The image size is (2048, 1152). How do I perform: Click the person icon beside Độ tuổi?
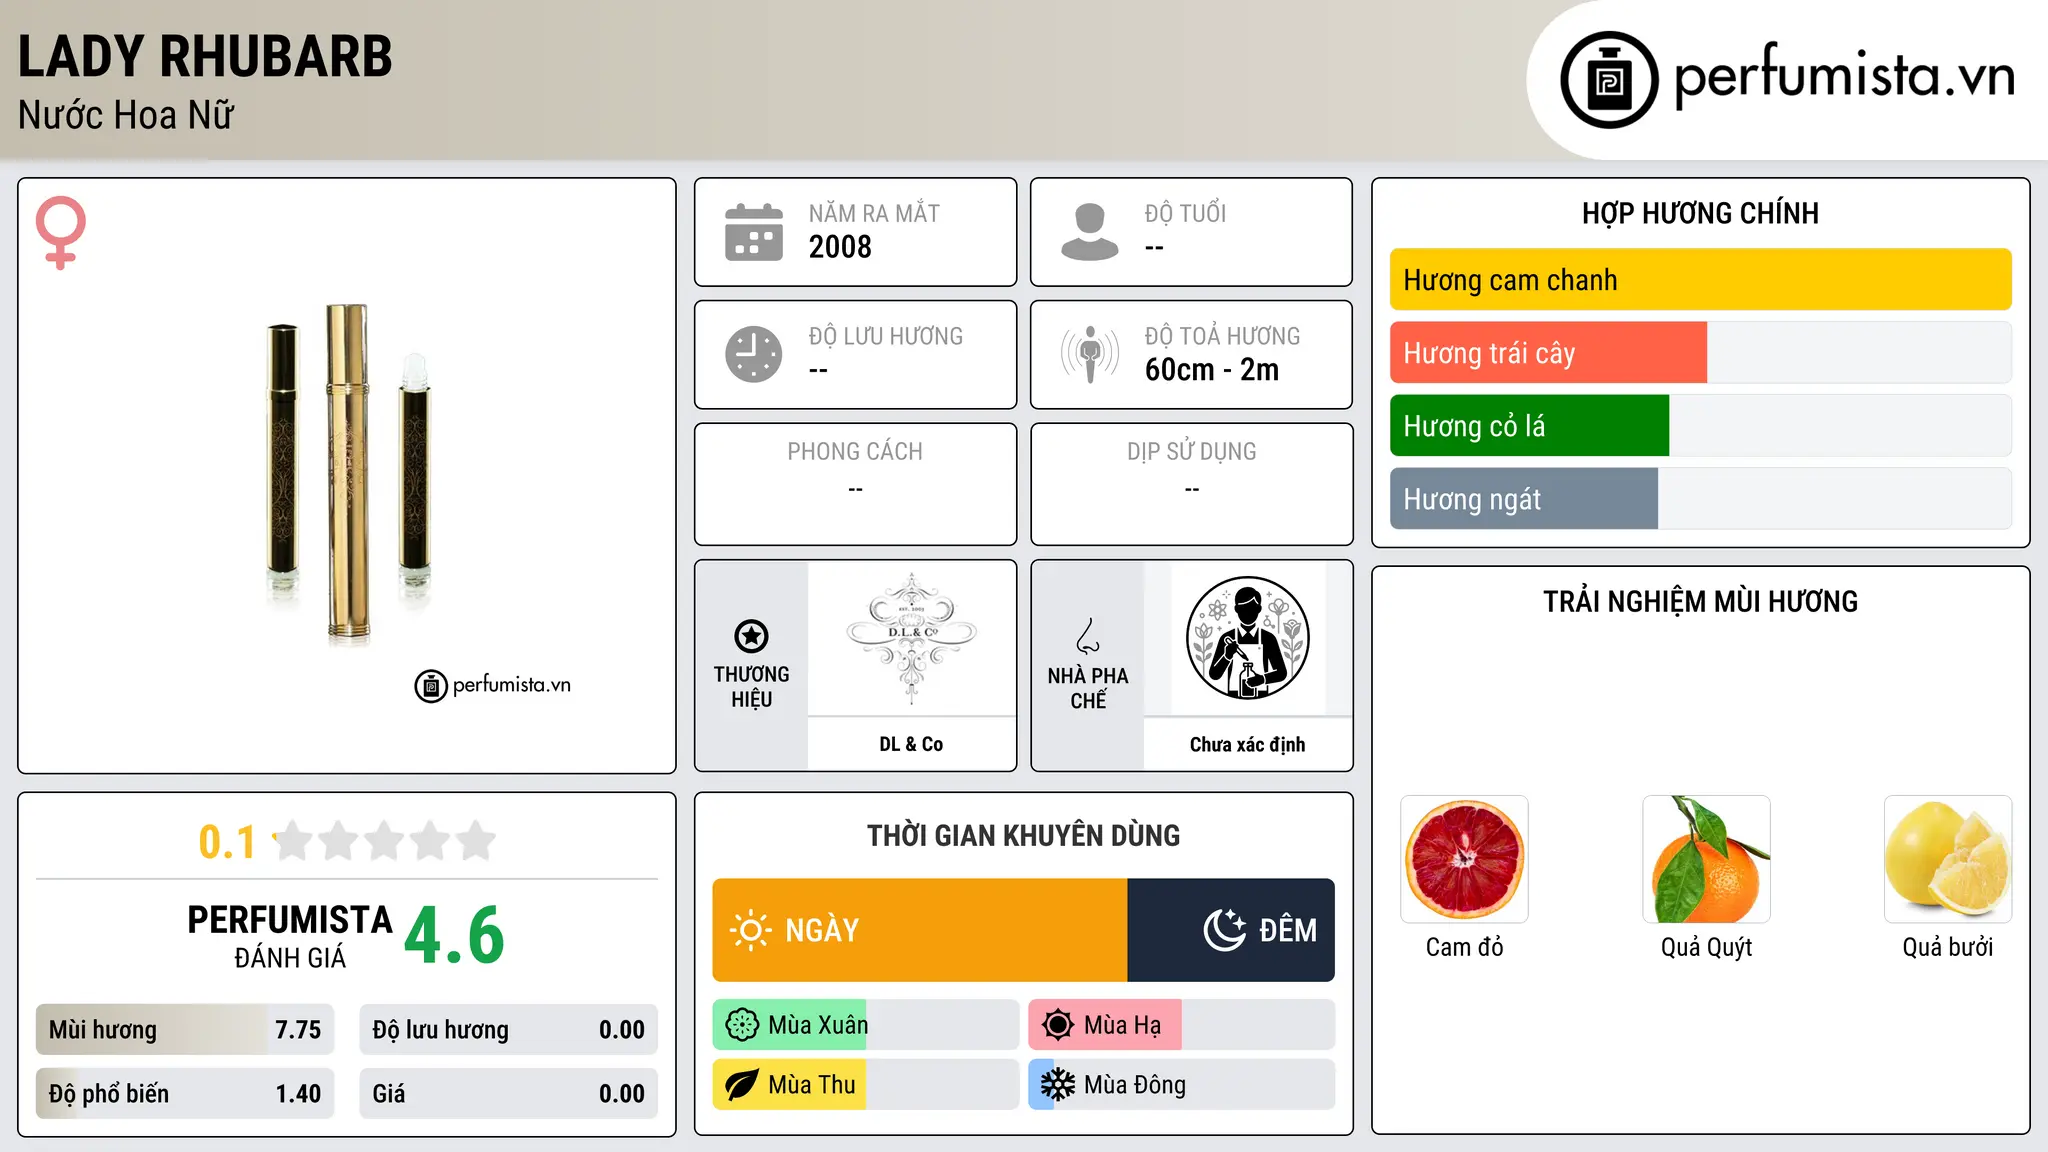pos(1090,232)
